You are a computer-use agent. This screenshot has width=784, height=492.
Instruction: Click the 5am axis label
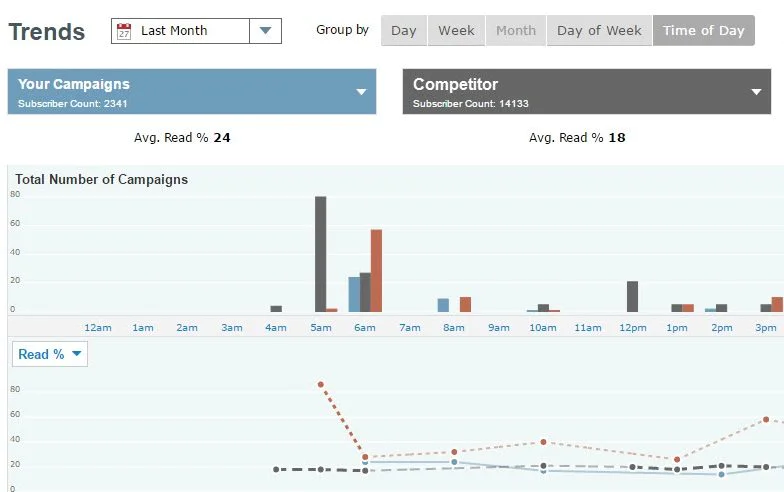coord(320,328)
